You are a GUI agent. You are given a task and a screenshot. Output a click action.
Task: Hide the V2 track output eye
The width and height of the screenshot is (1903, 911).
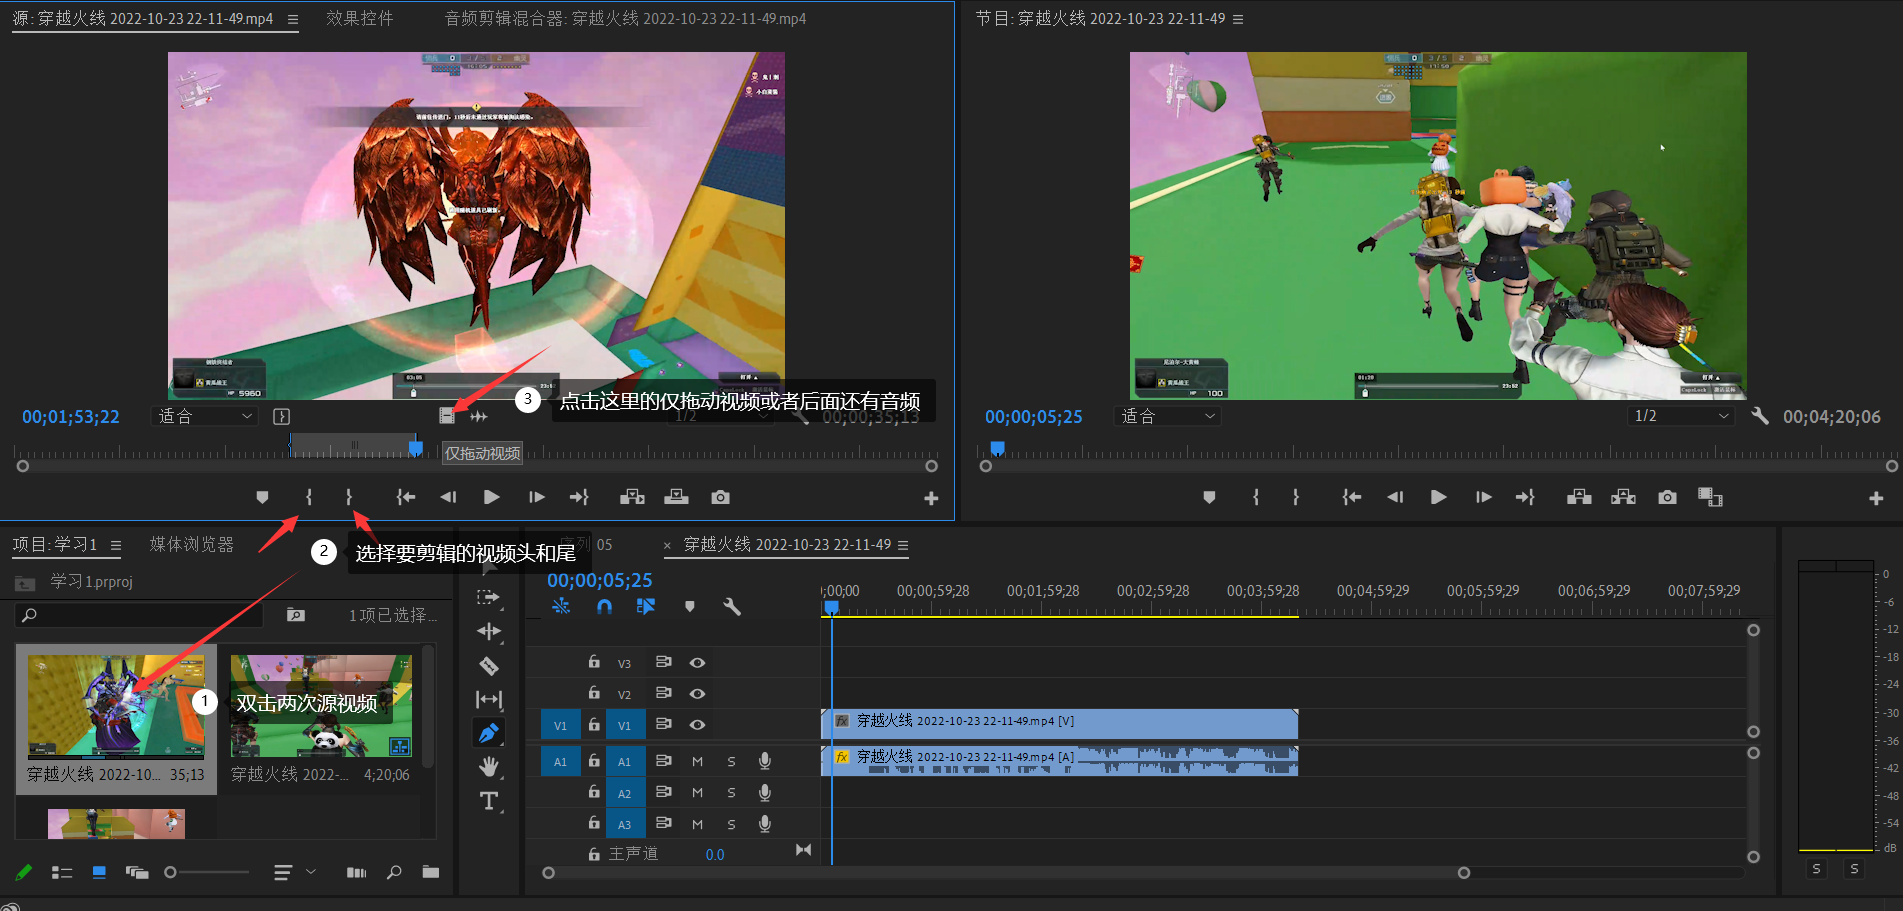point(697,694)
